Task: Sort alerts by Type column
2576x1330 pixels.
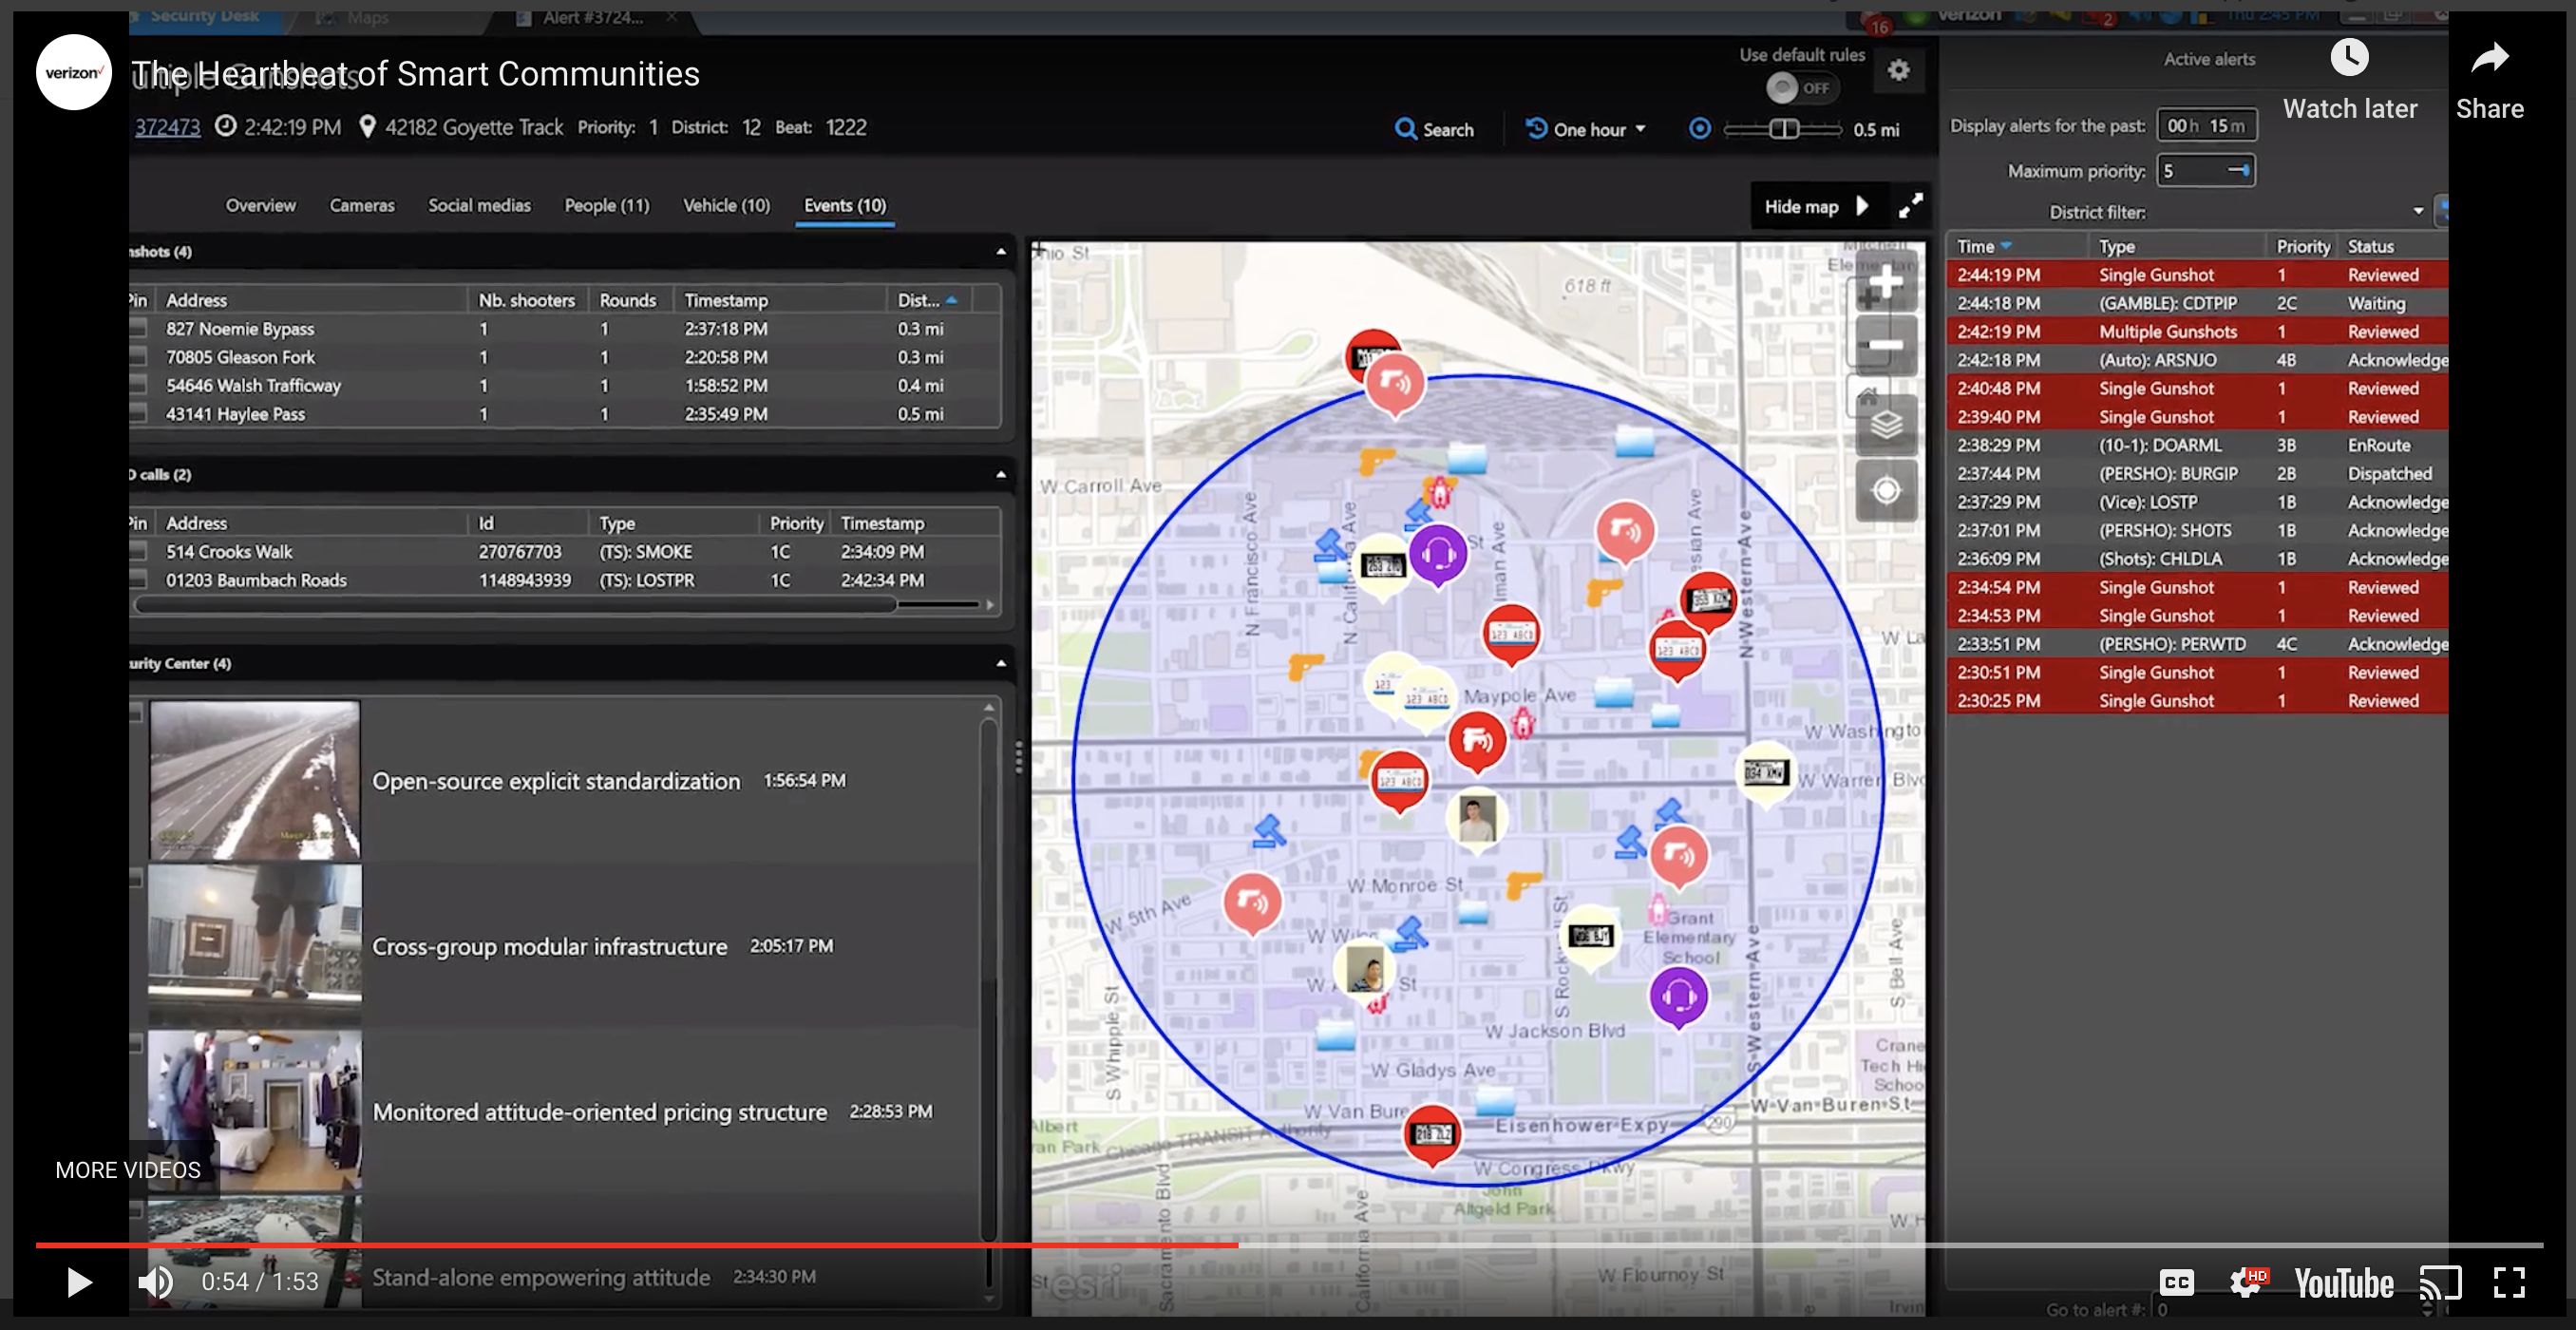Action: coord(2176,246)
